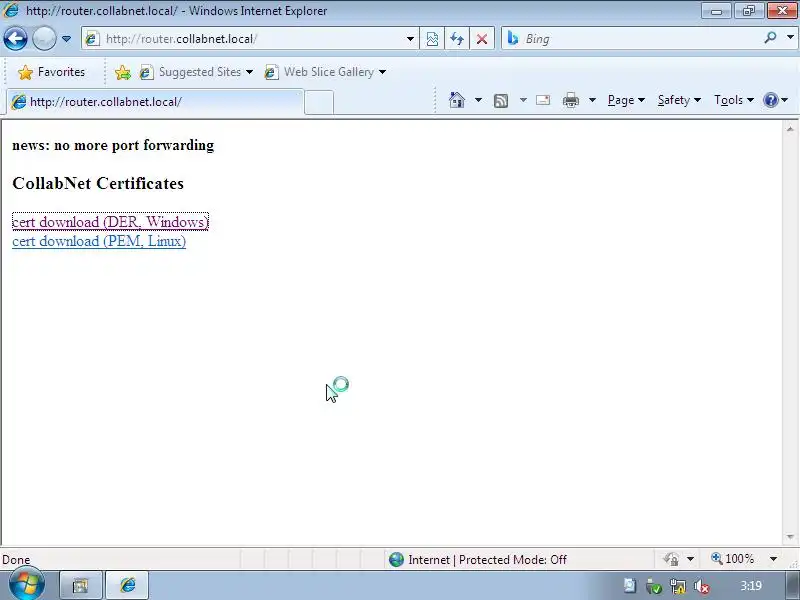Screen dimensions: 800x600
Task: Open the Page menu
Action: coord(626,100)
